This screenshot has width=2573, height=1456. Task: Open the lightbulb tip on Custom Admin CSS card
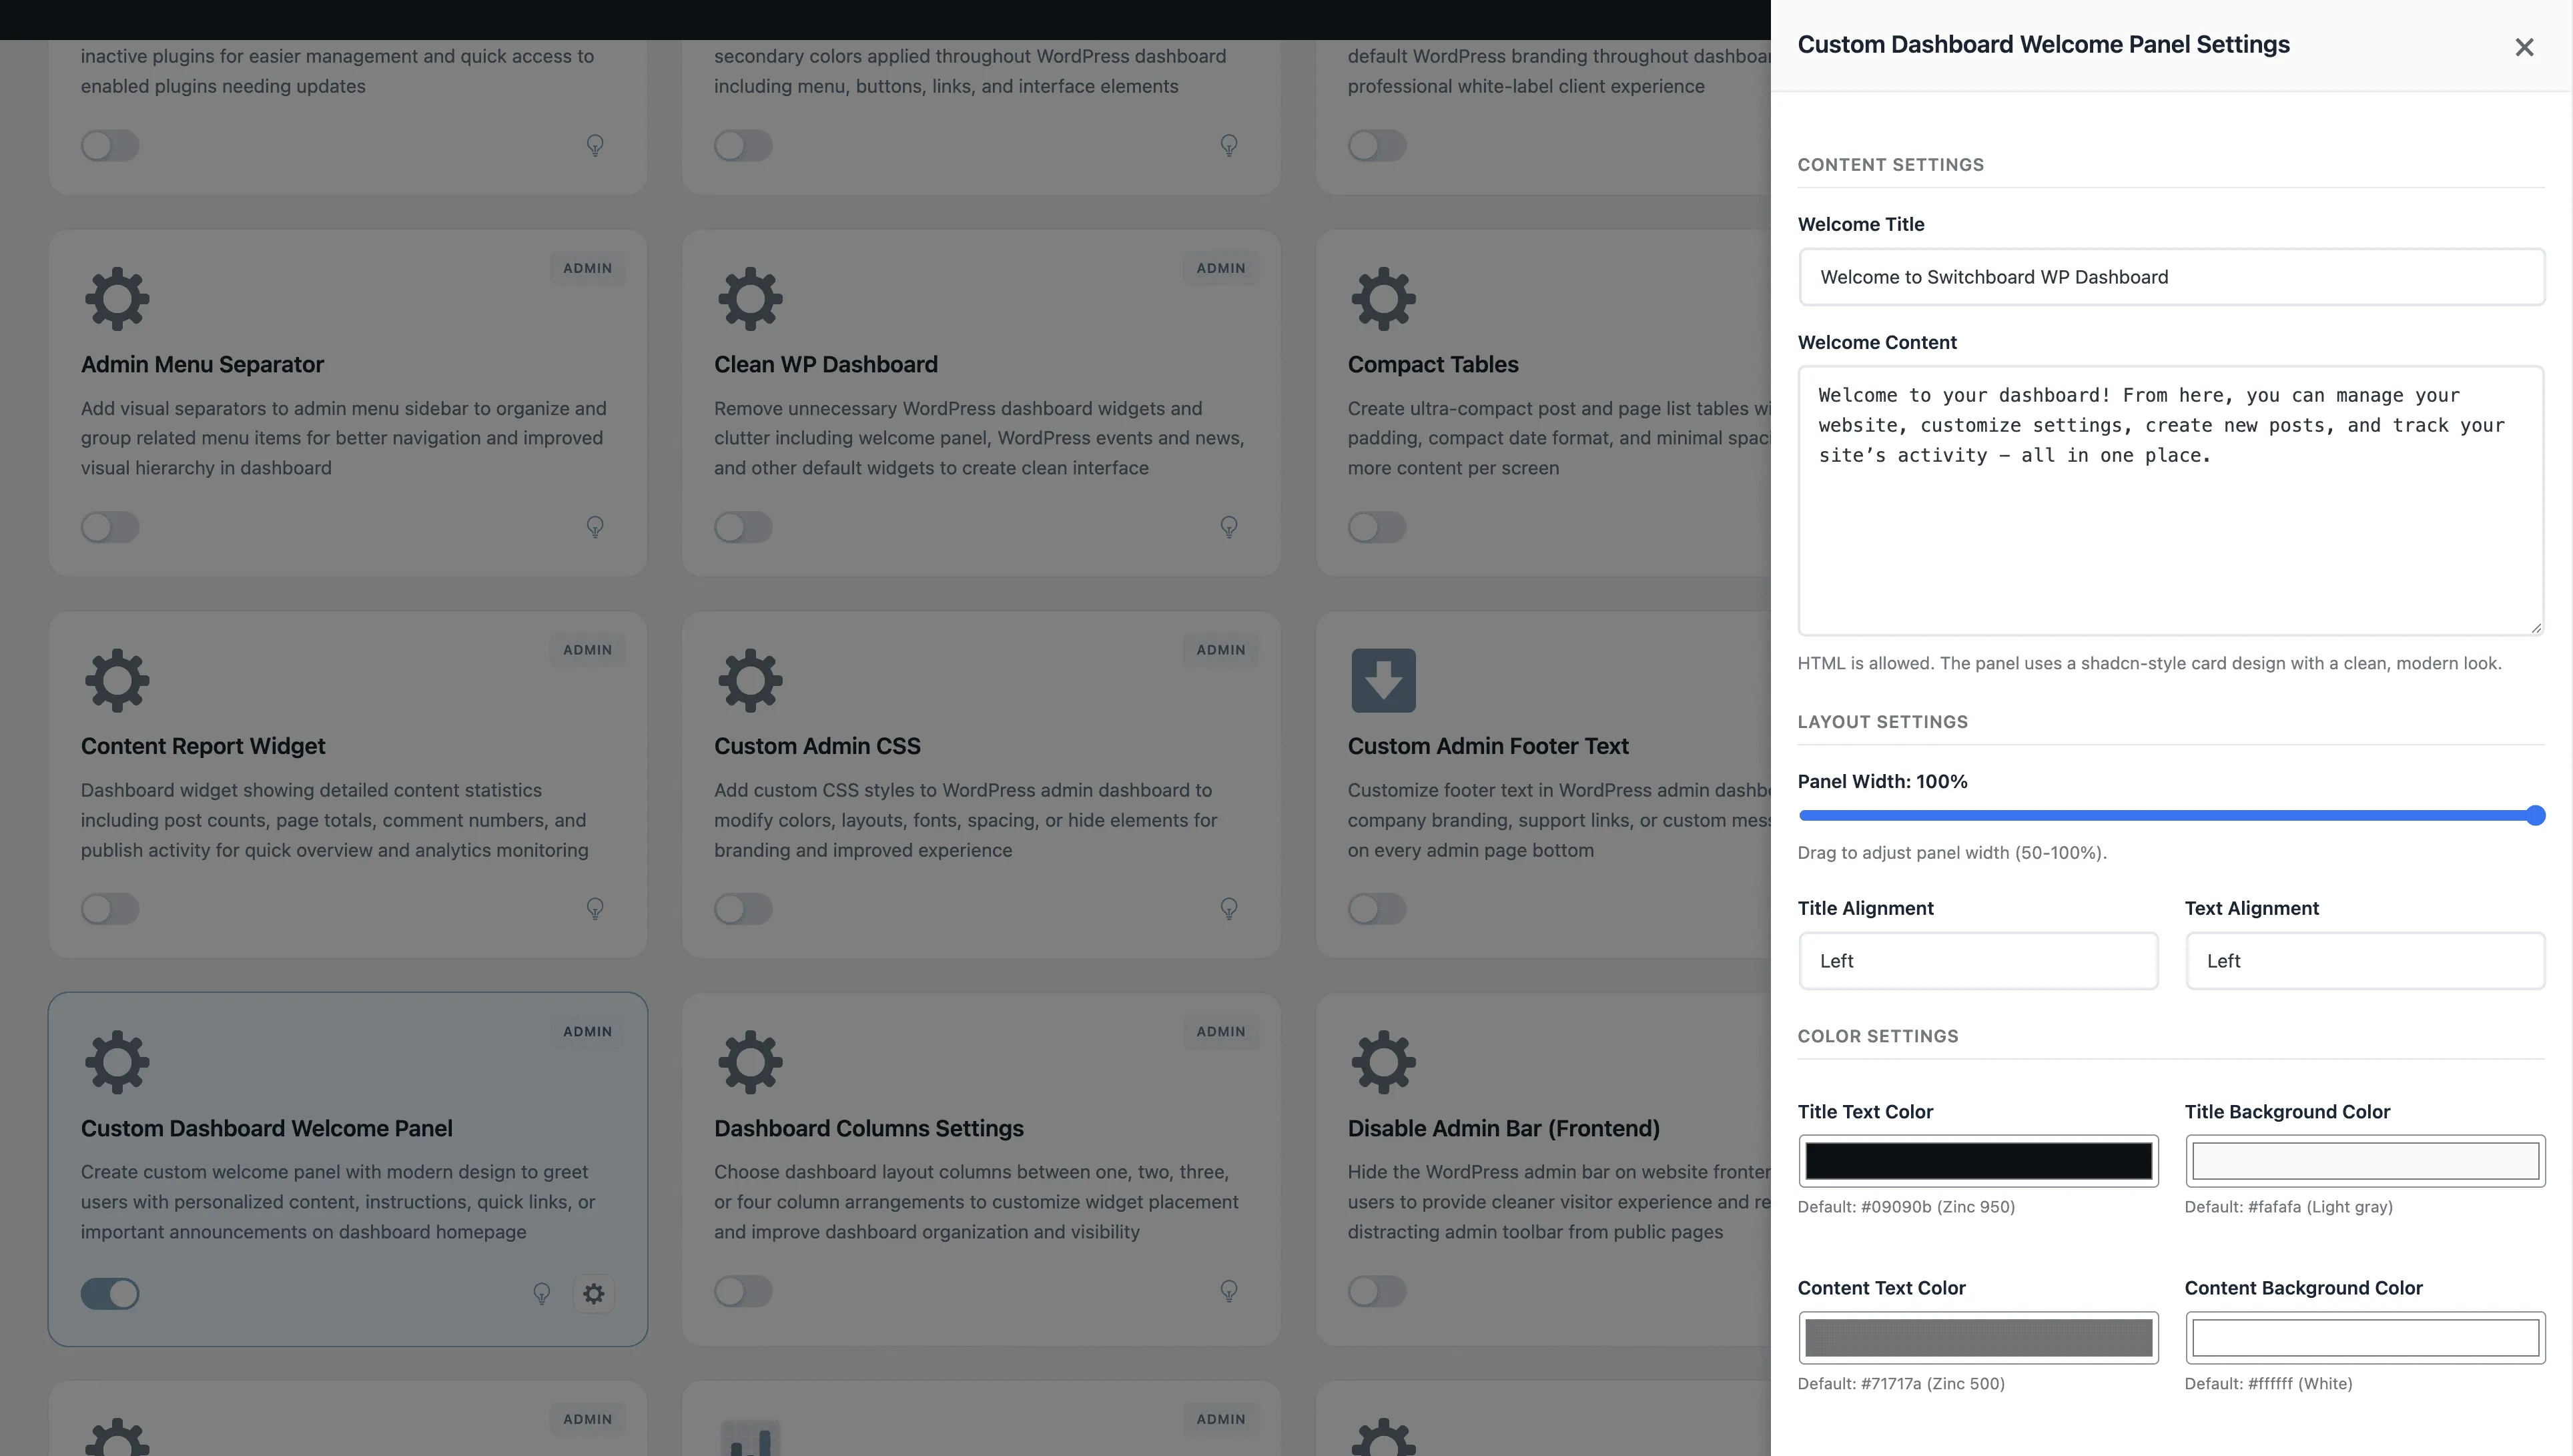(x=1228, y=908)
